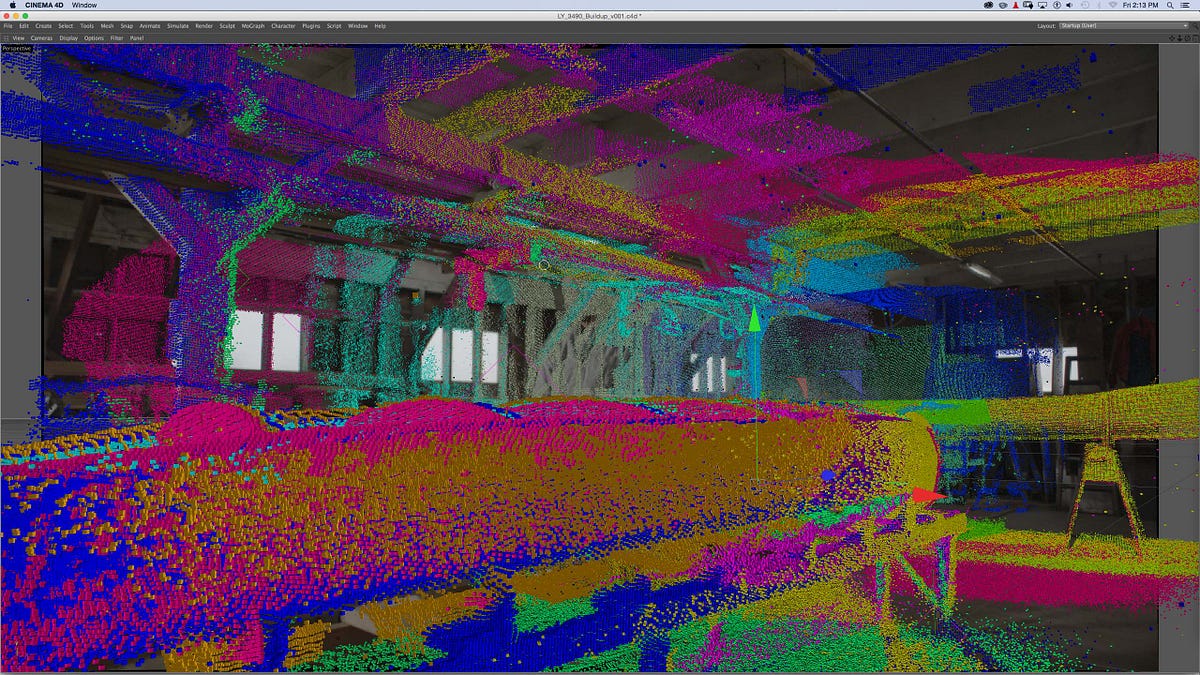Viewport: 1200px width, 675px height.
Task: Open the Filter menu in the viewport bar
Action: (x=117, y=37)
